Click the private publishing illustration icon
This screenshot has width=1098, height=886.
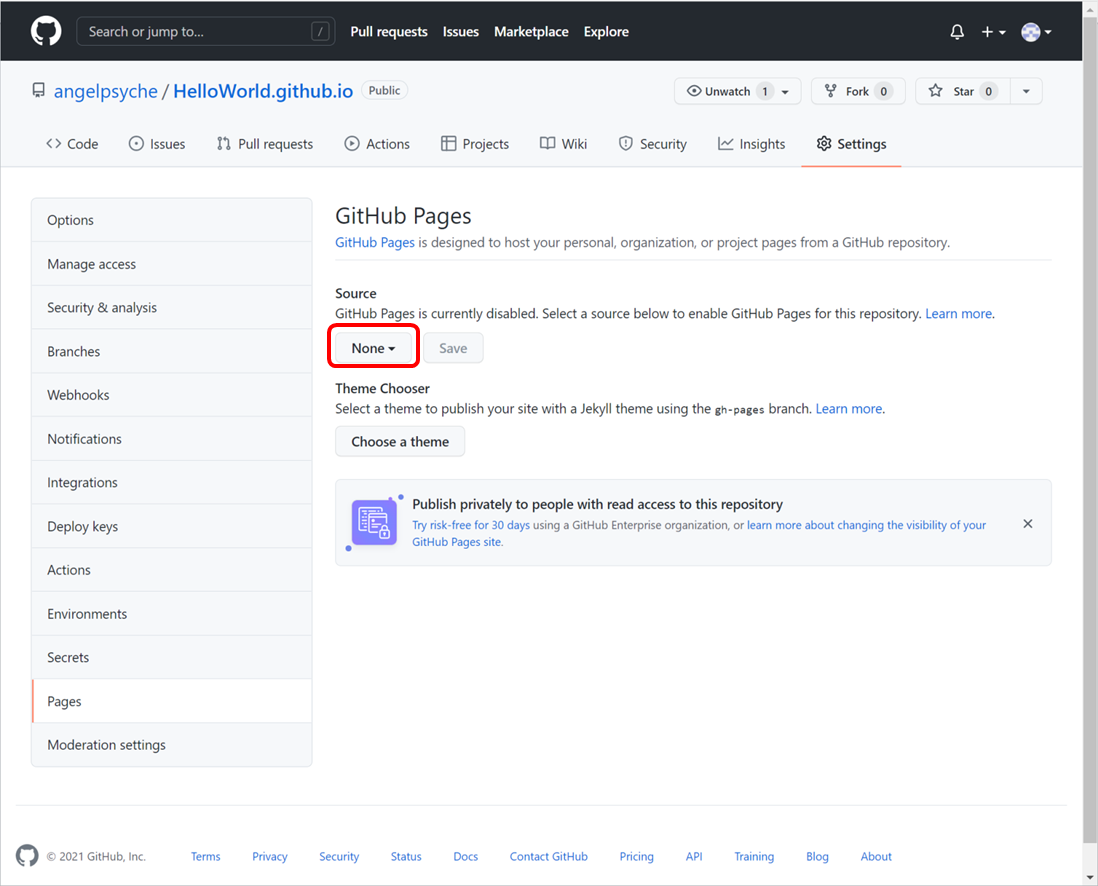click(x=374, y=522)
